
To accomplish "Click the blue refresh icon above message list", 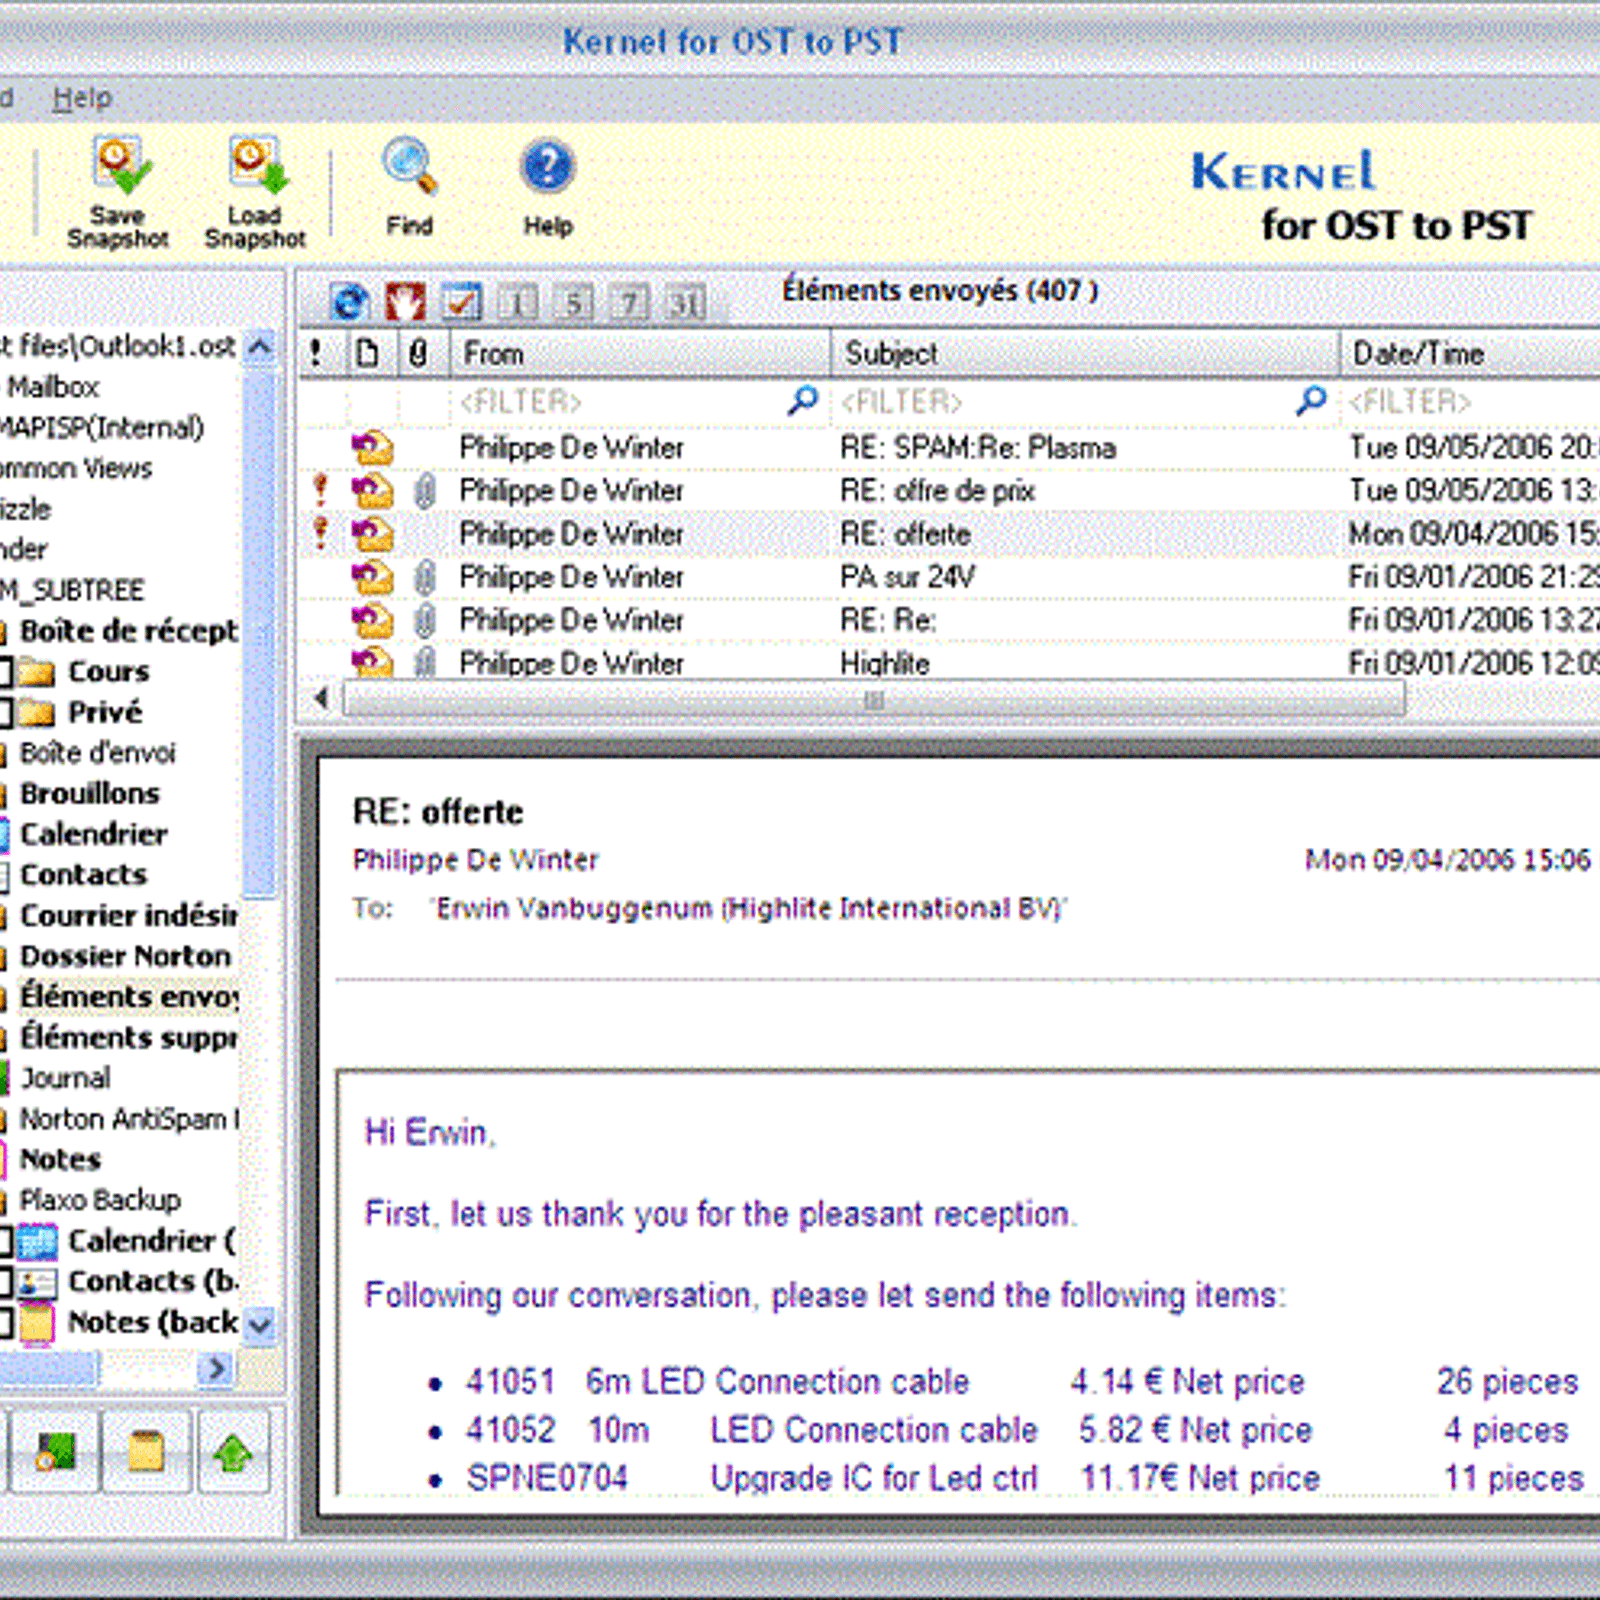I will point(349,301).
